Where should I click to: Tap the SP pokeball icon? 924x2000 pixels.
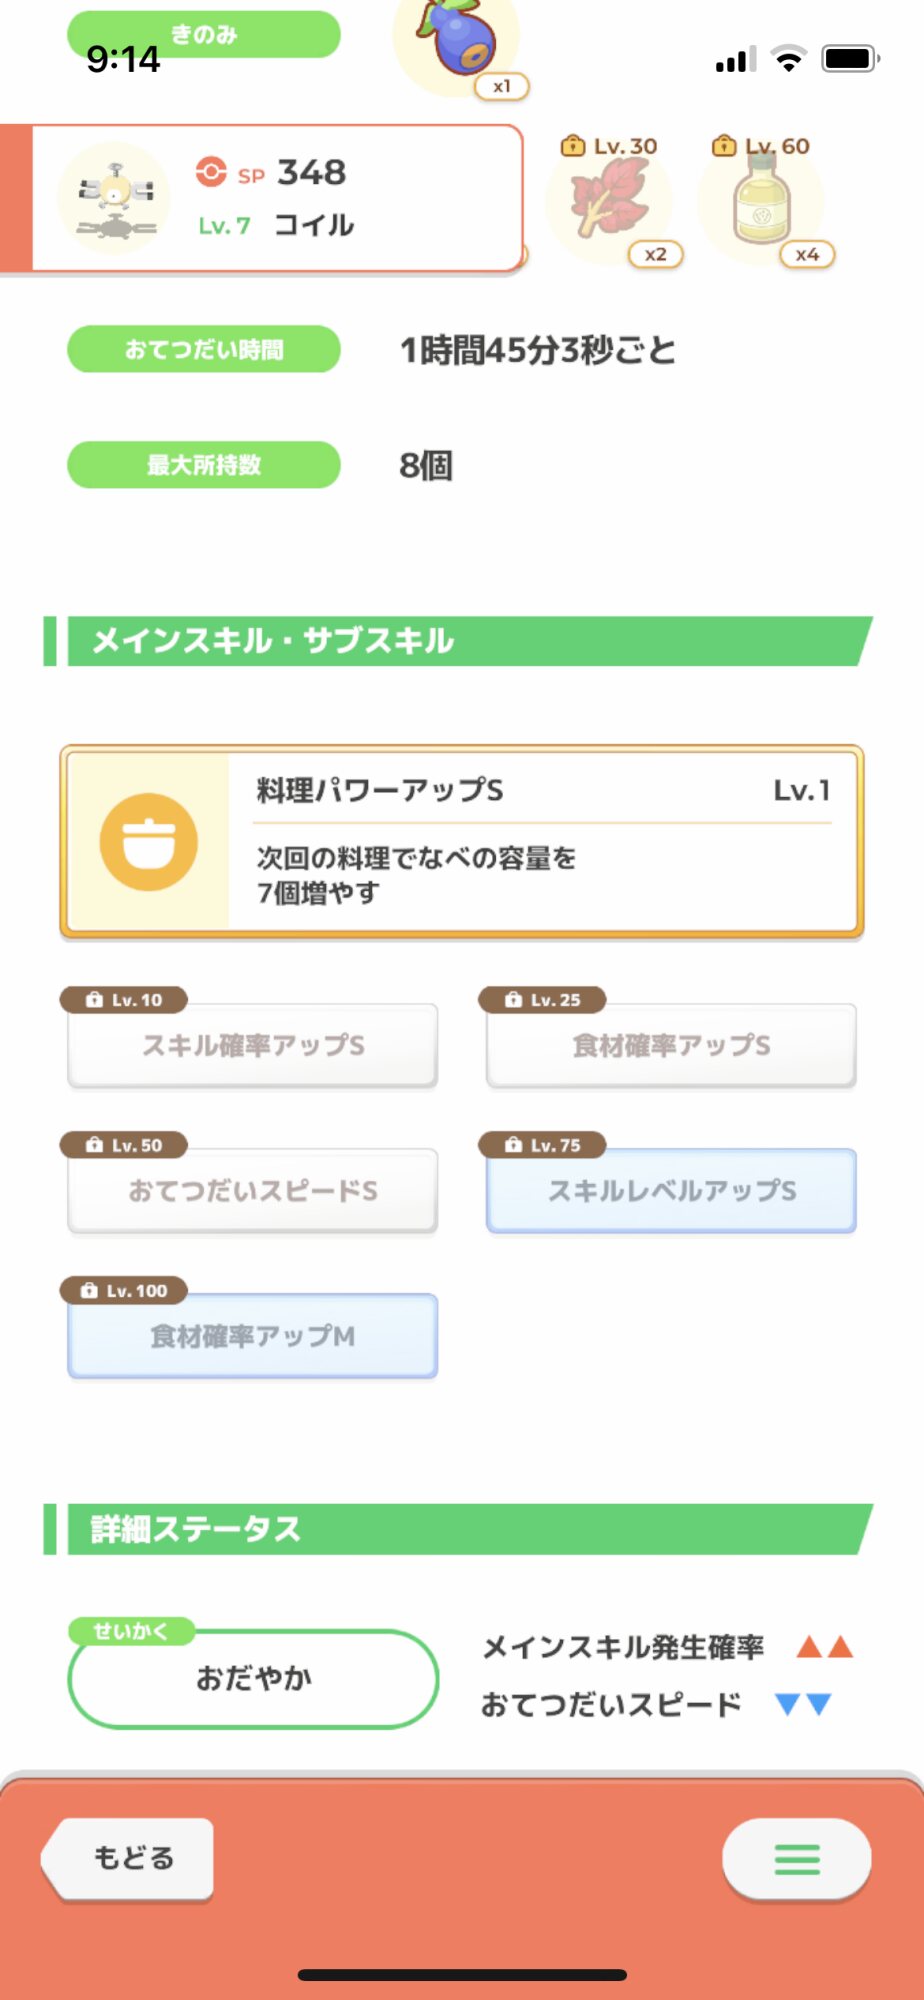(x=211, y=172)
